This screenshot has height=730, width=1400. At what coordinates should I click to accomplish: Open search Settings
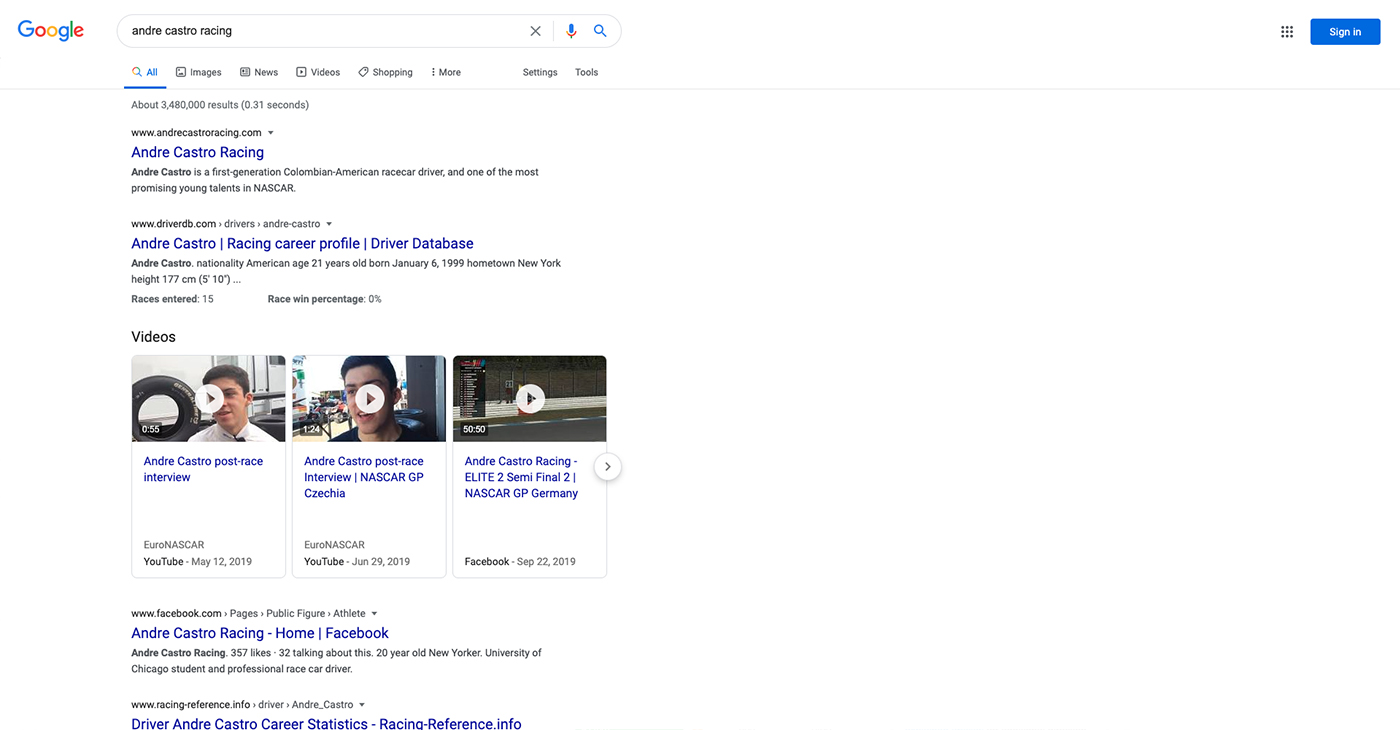[x=540, y=72]
